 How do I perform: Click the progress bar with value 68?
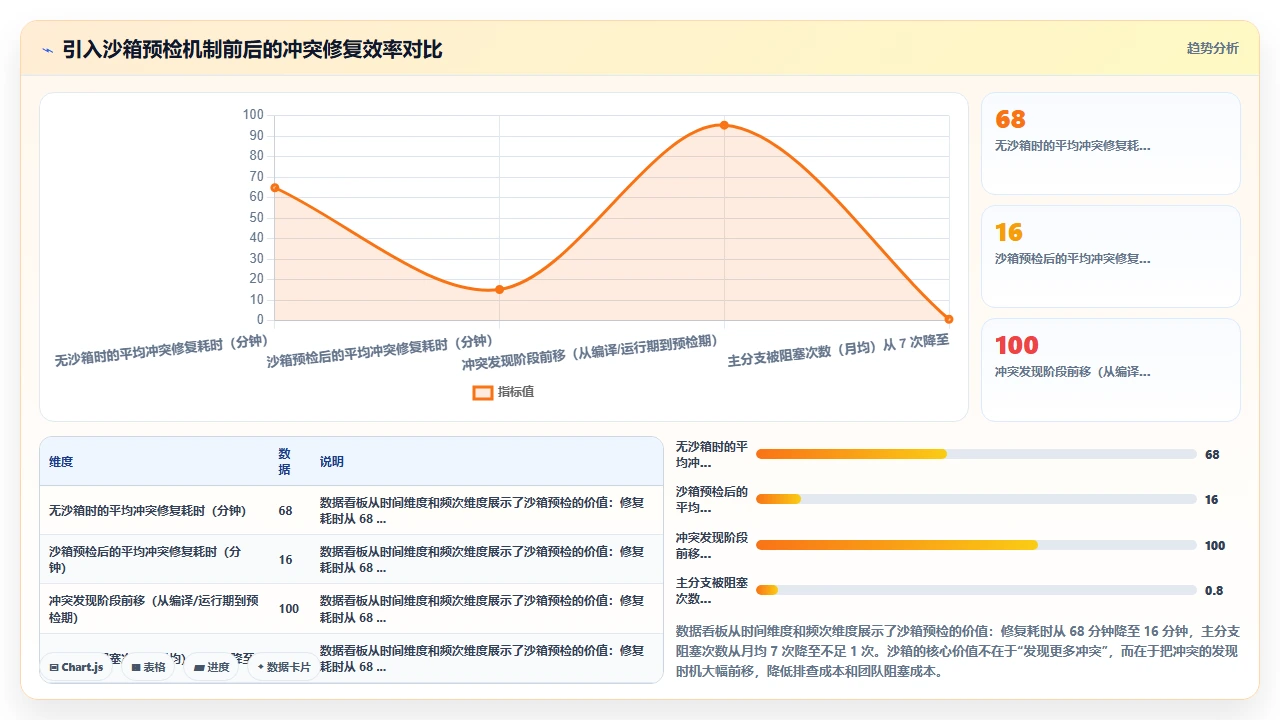(976, 454)
